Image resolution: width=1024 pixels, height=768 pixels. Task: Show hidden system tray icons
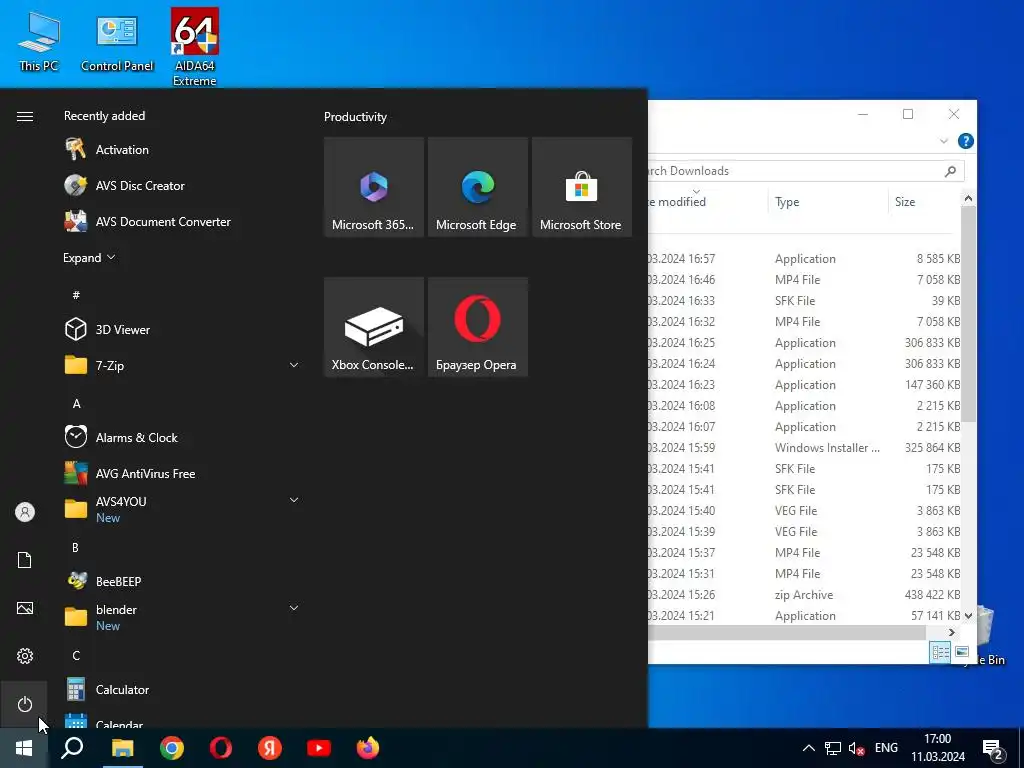808,748
